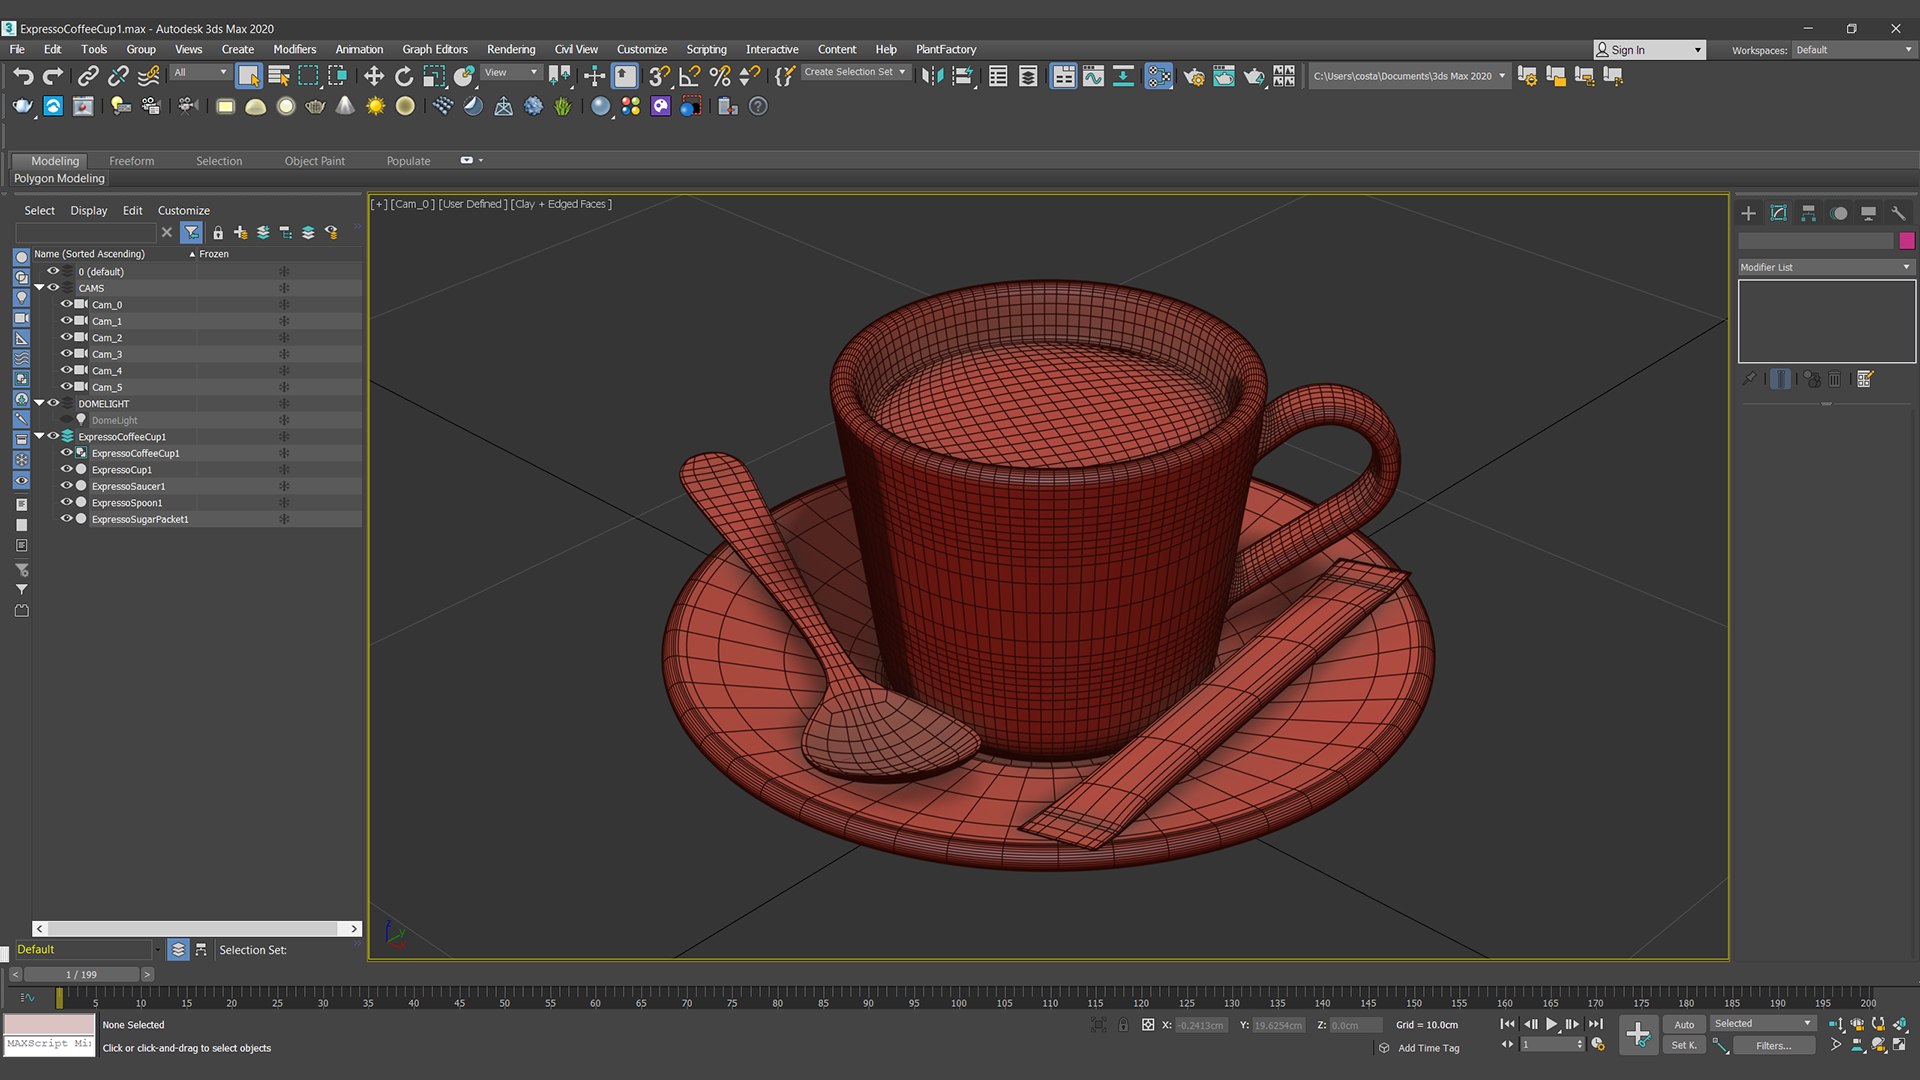Open the Display command panel tab
Image resolution: width=1920 pixels, height=1080 pixels.
click(x=1868, y=213)
